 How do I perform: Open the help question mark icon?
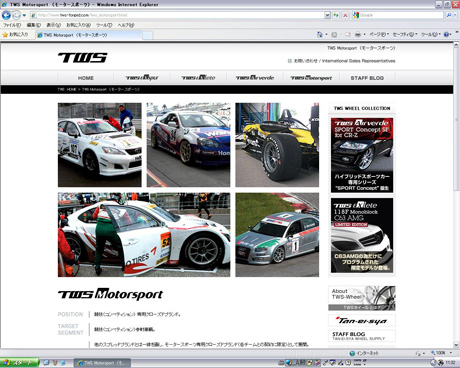point(447,34)
